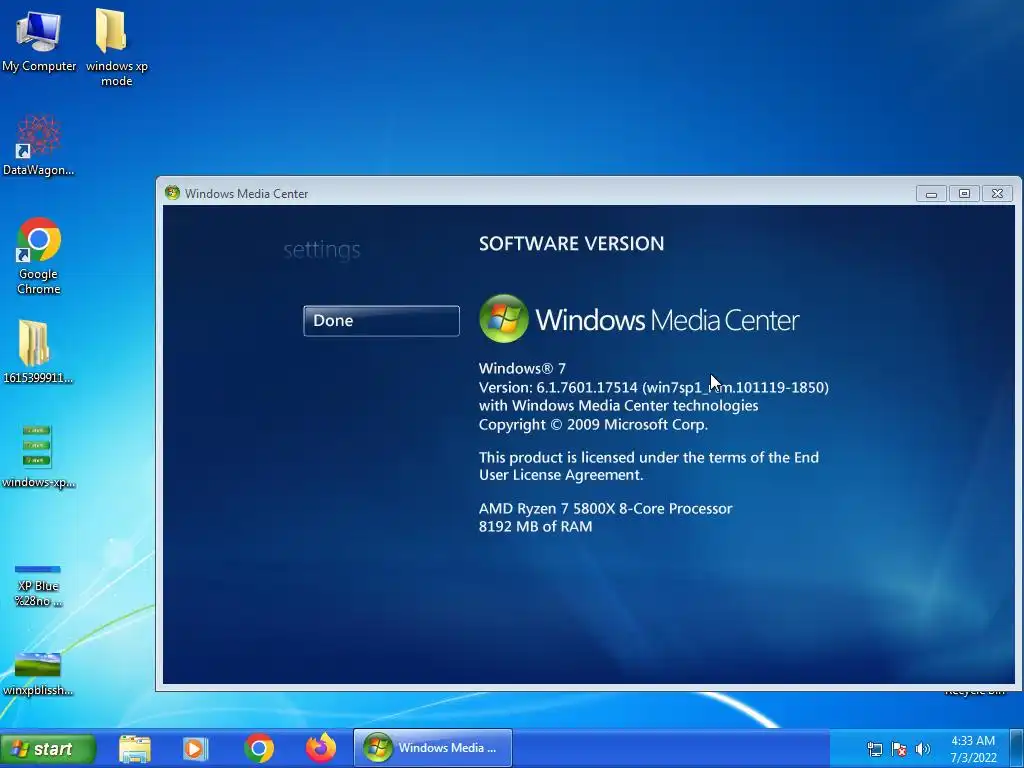1024x768 pixels.
Task: Click the Copyright 2009 Microsoft Corp. line
Action: tap(593, 424)
